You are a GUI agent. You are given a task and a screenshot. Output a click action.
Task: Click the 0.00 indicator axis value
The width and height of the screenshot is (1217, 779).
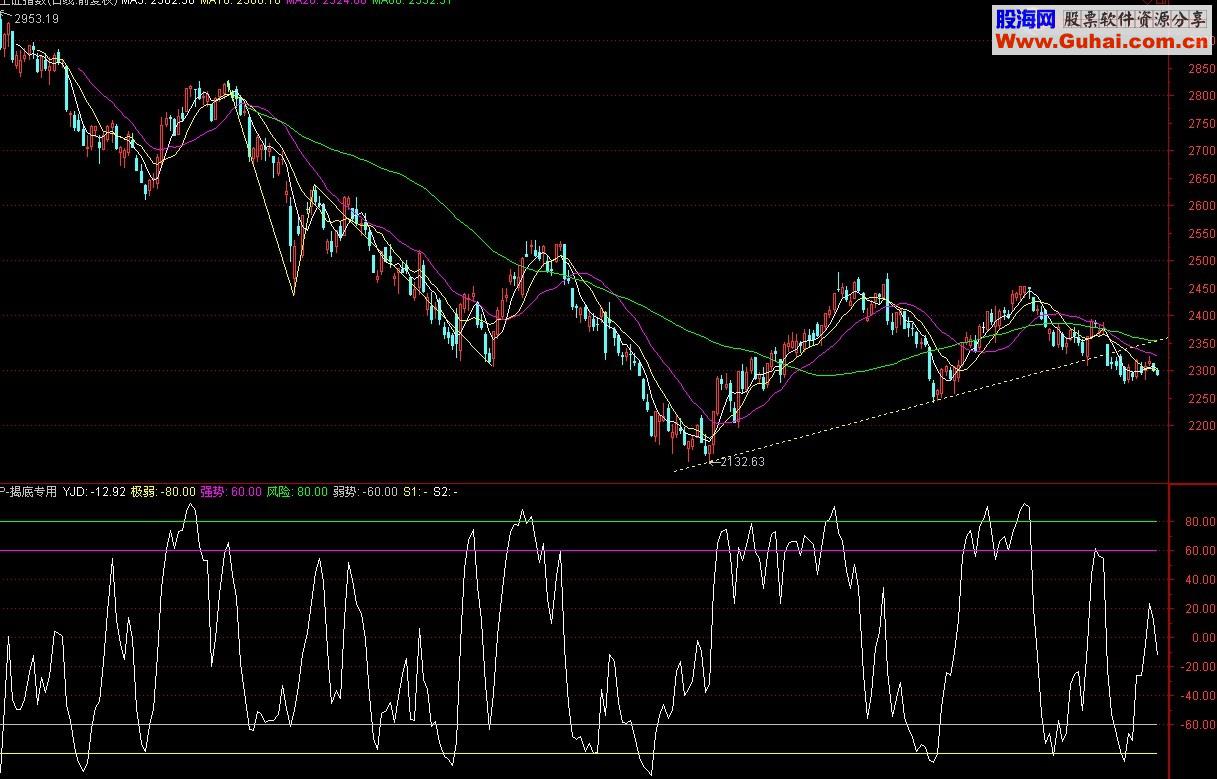click(1203, 637)
